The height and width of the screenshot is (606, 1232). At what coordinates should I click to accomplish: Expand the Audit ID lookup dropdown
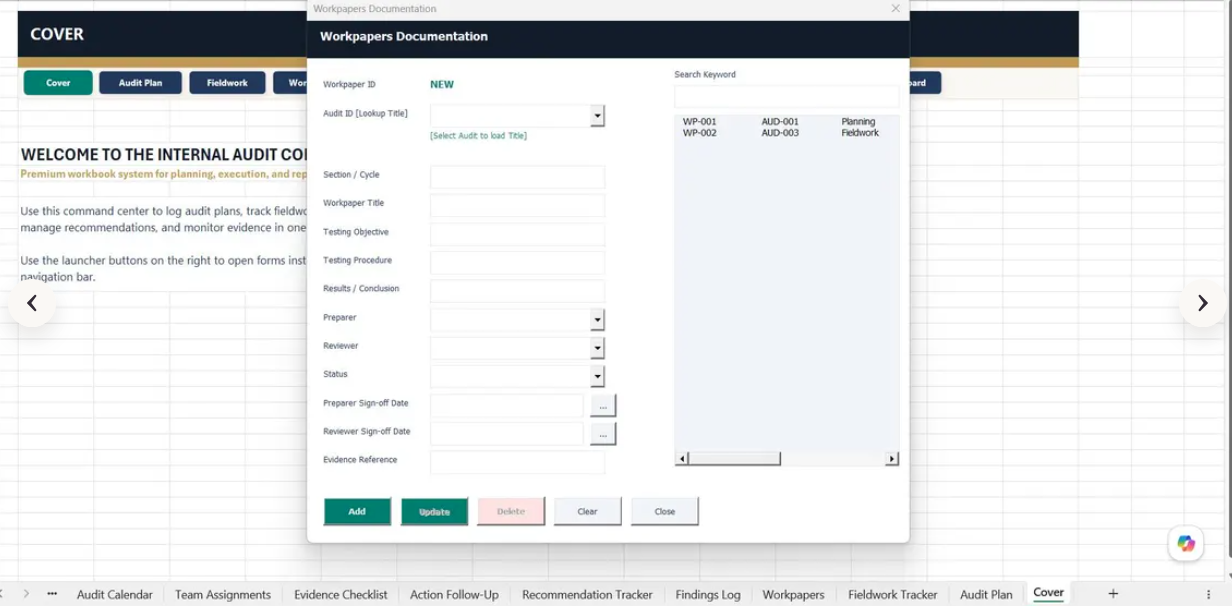pos(597,116)
